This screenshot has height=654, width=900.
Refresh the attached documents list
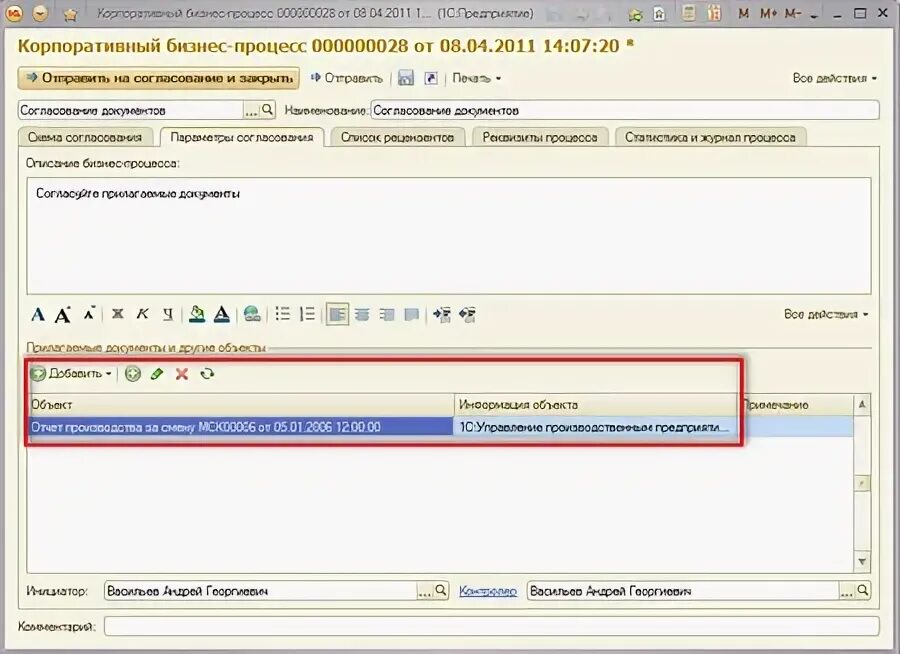point(207,375)
